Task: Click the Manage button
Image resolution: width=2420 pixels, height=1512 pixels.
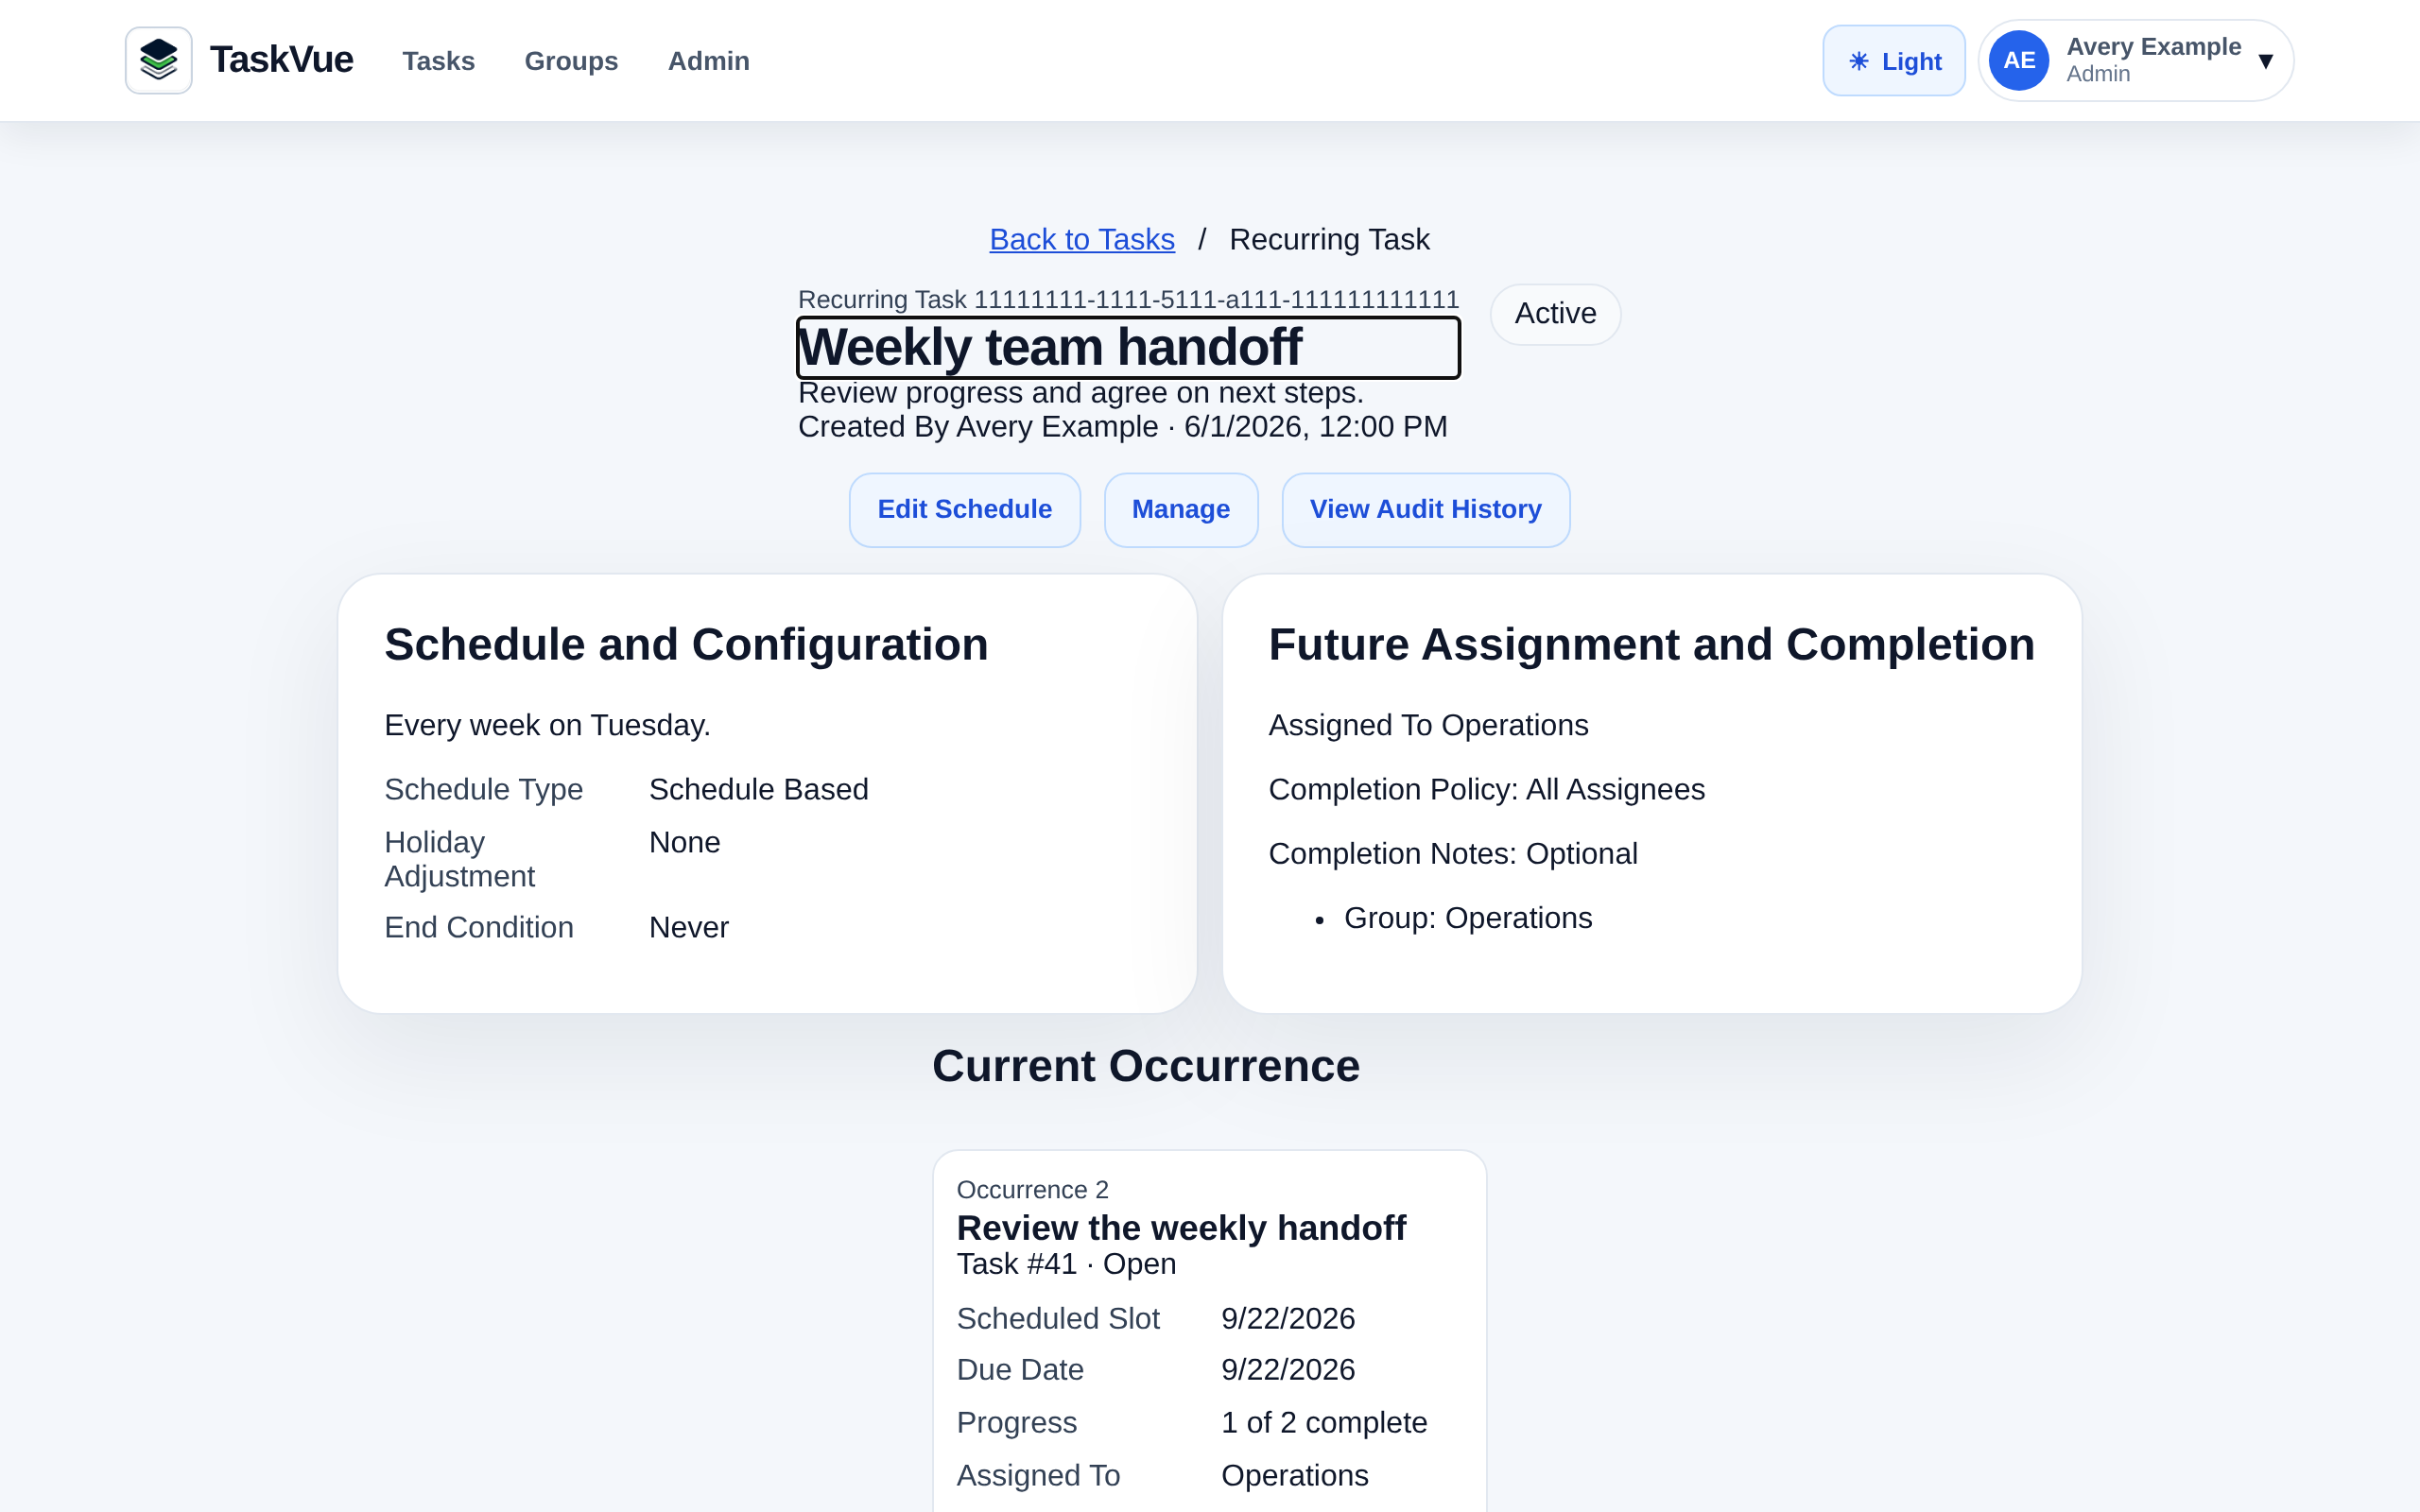Action: (1180, 509)
